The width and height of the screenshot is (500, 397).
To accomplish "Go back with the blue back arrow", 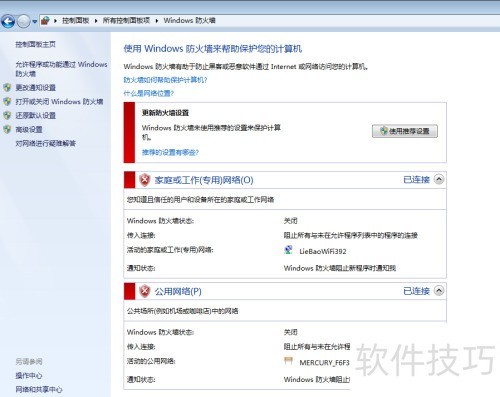I will [x=8, y=22].
